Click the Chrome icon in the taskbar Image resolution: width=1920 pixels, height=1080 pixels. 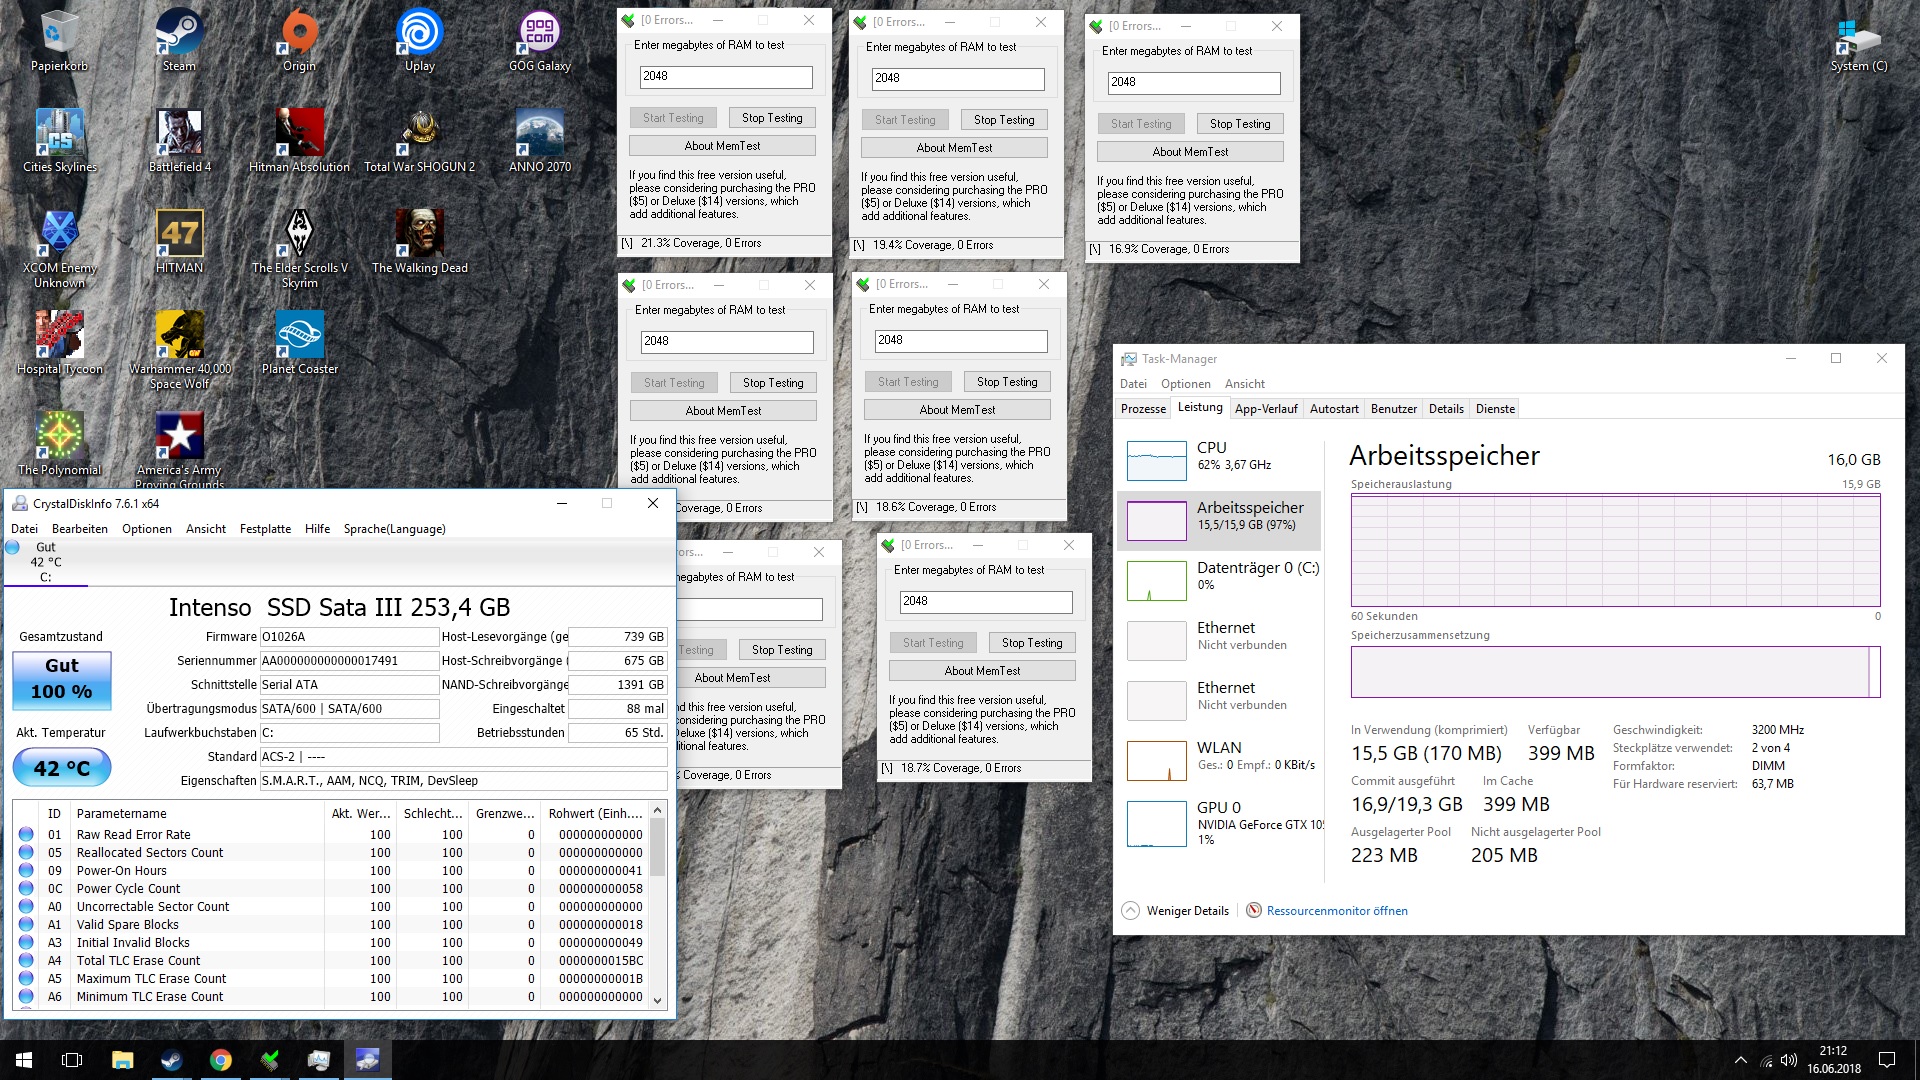pyautogui.click(x=221, y=1060)
